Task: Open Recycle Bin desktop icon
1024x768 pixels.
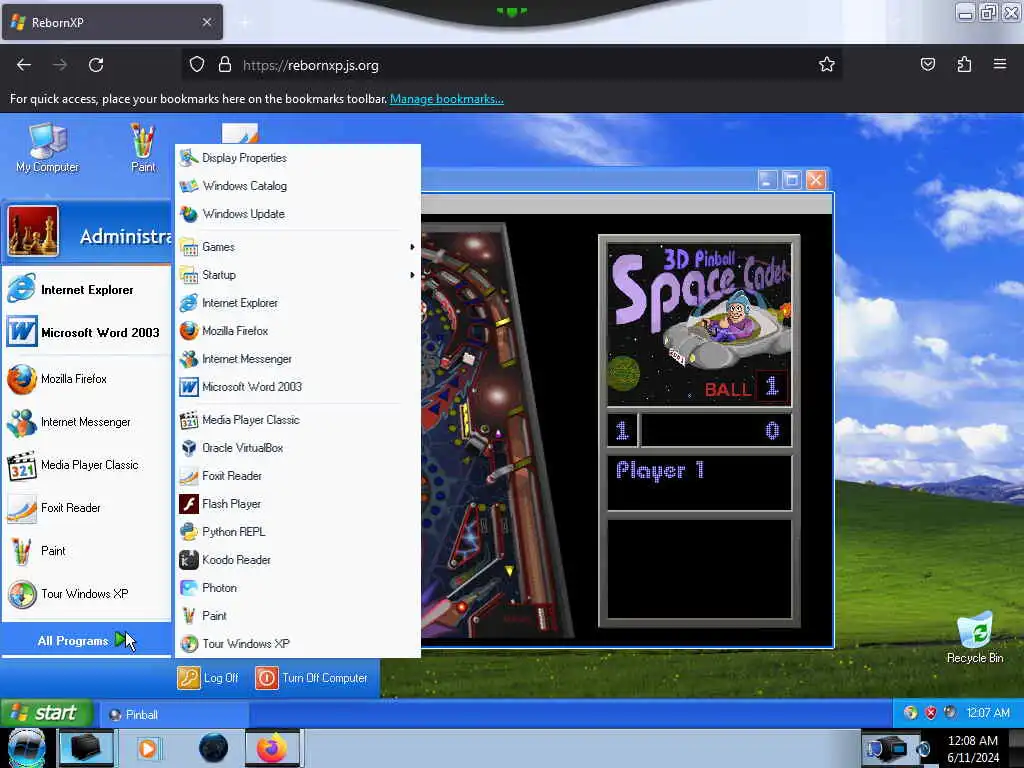Action: coord(975,638)
